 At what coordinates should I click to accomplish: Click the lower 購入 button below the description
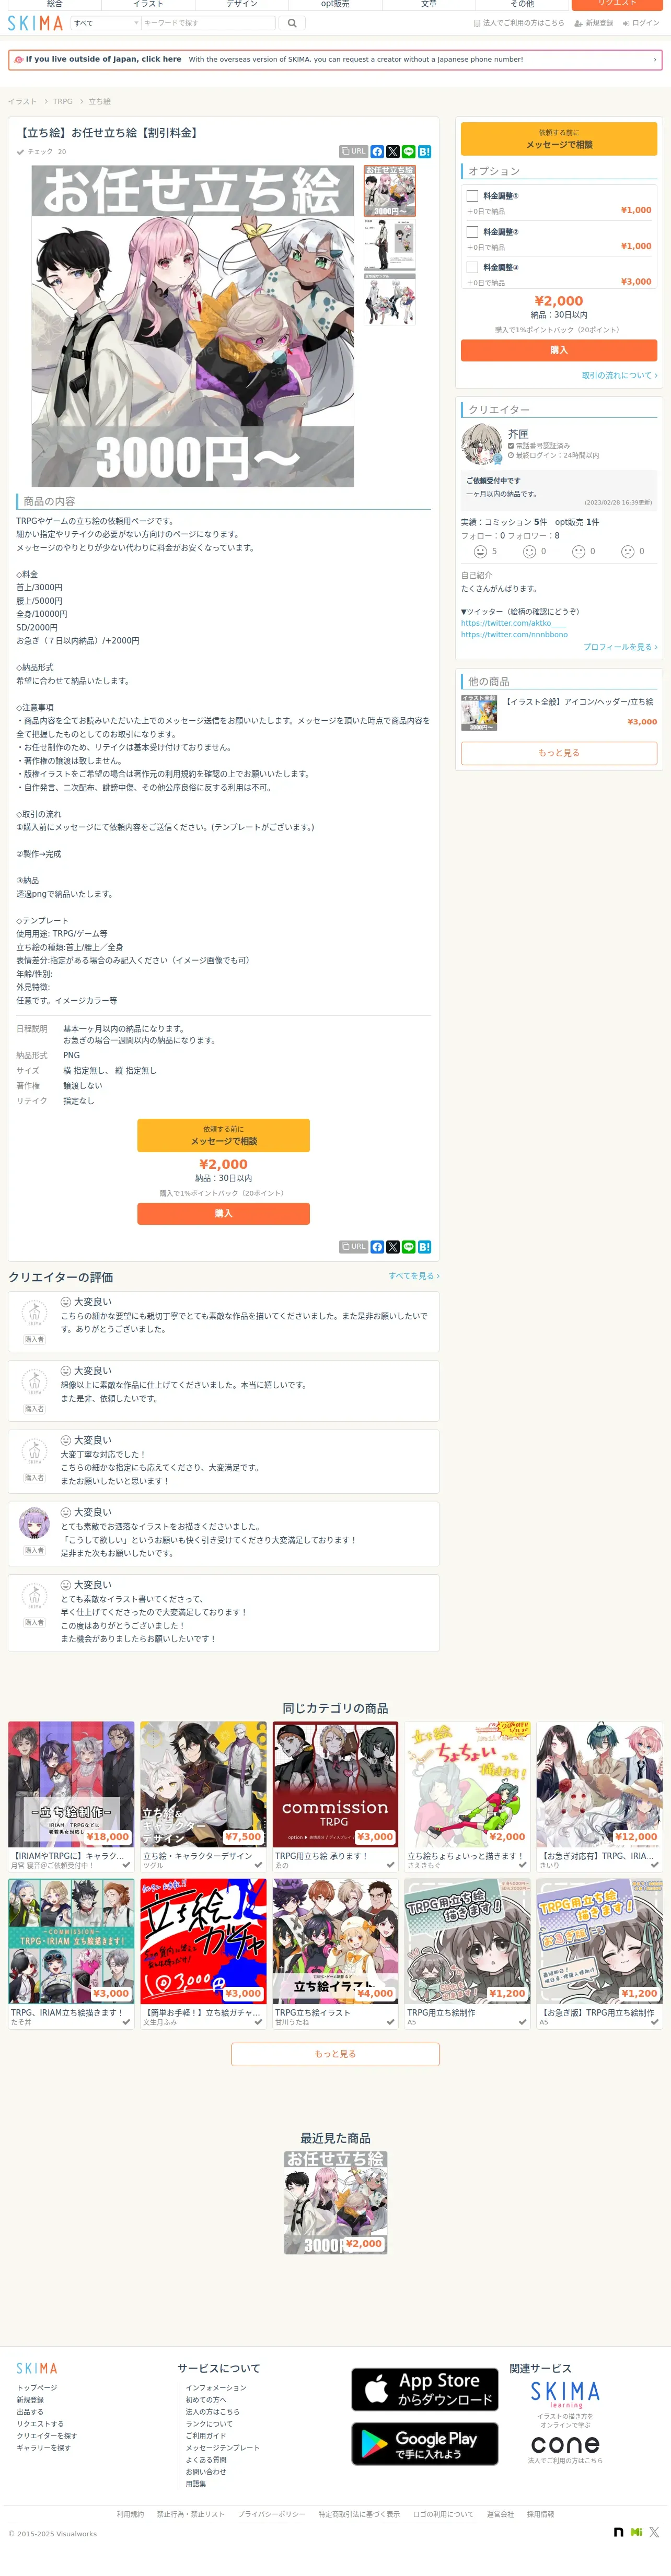point(223,1213)
